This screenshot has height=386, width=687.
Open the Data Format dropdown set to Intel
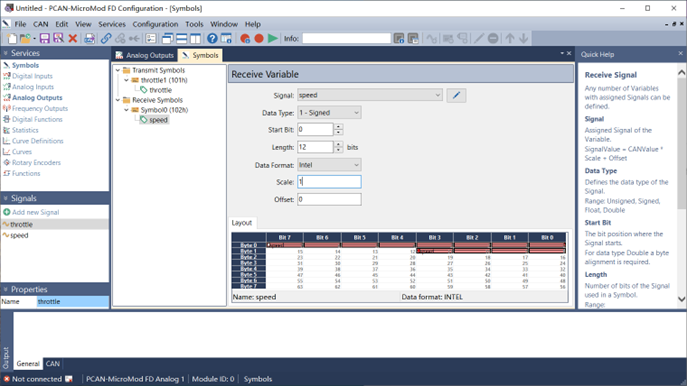coord(356,165)
